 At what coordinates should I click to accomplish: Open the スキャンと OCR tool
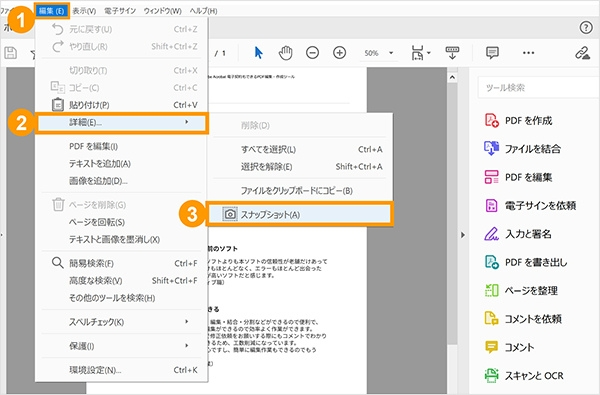coord(524,375)
